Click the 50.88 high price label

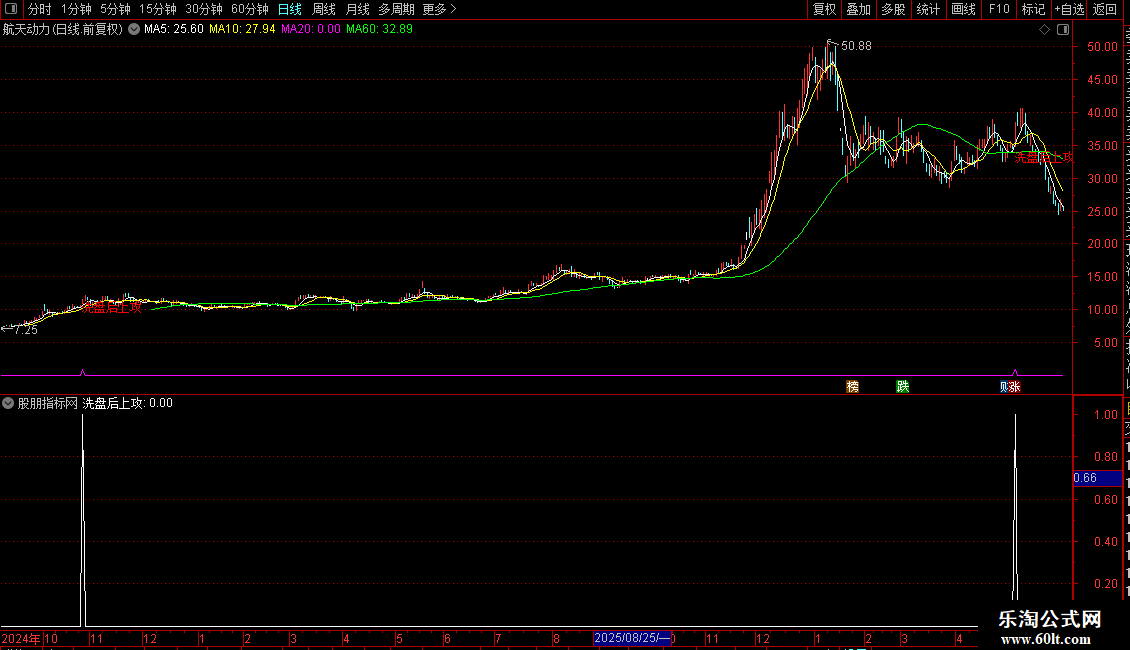click(x=856, y=46)
